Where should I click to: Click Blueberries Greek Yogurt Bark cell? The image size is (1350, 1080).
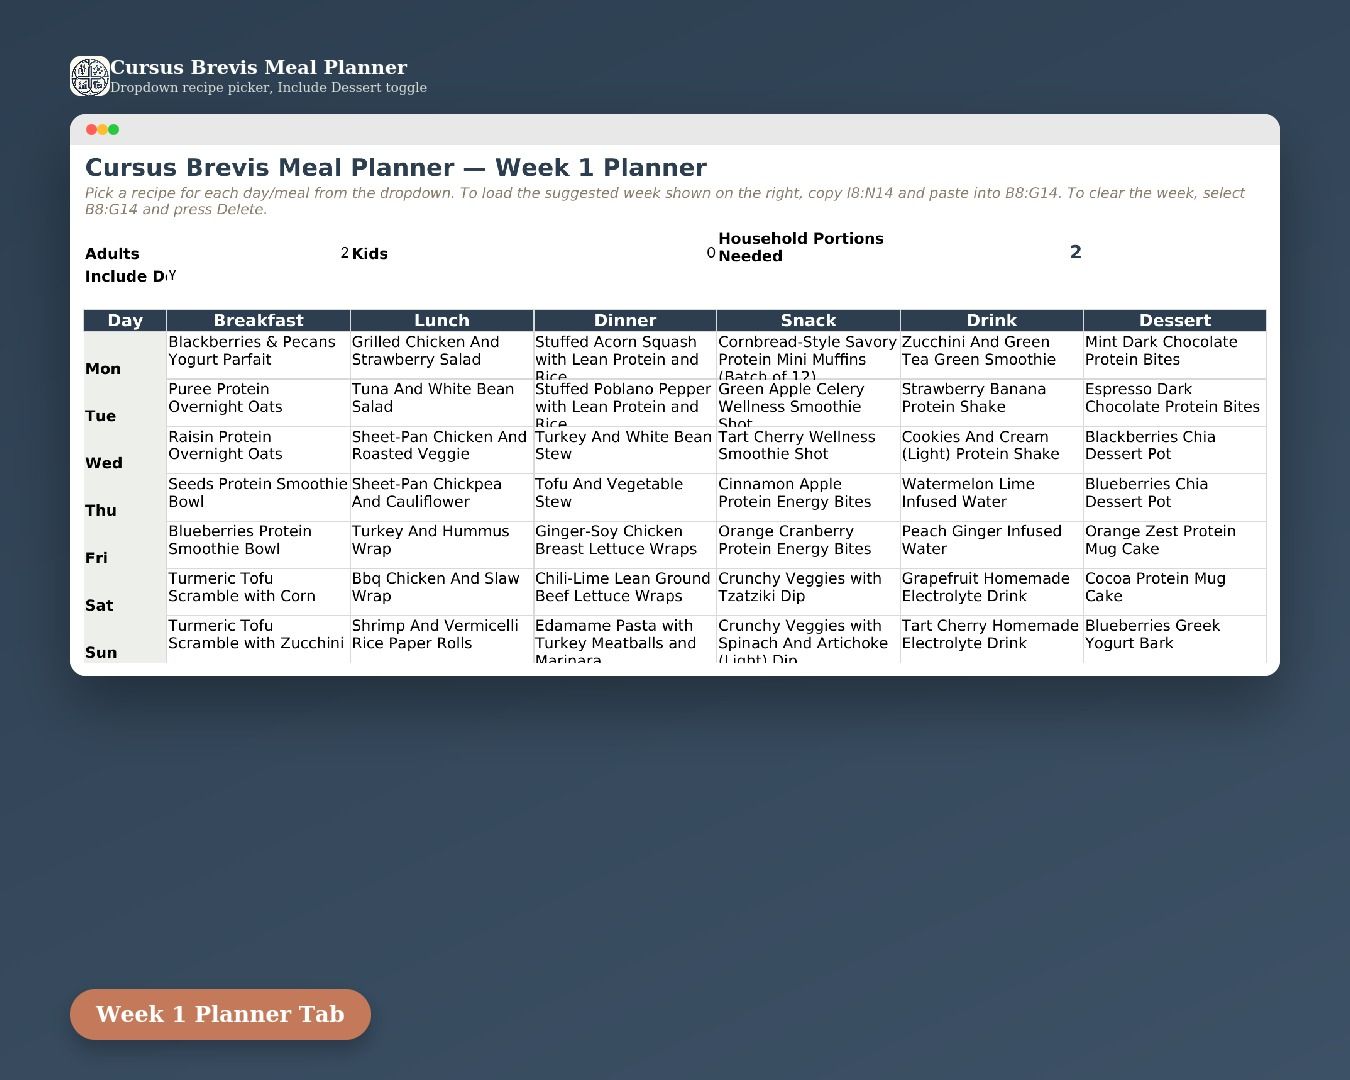1175,639
